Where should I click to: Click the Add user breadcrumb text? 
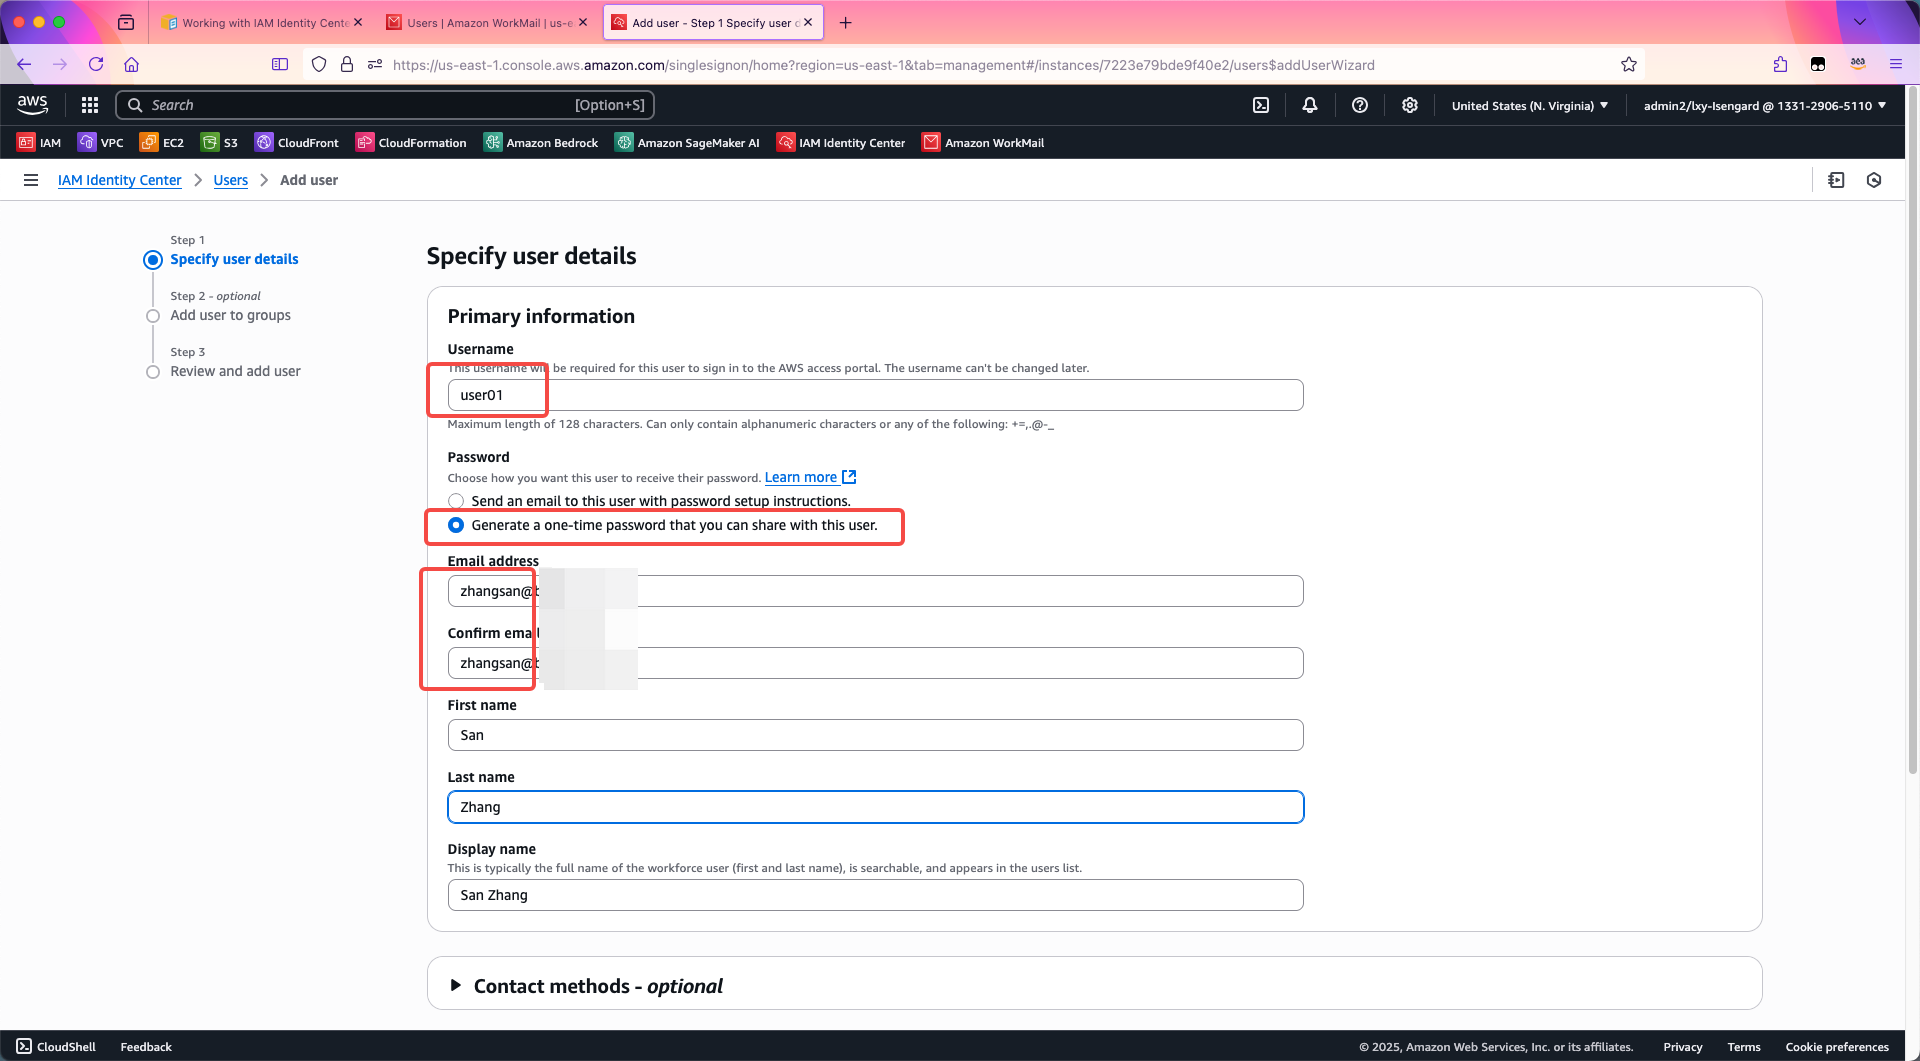pos(309,180)
